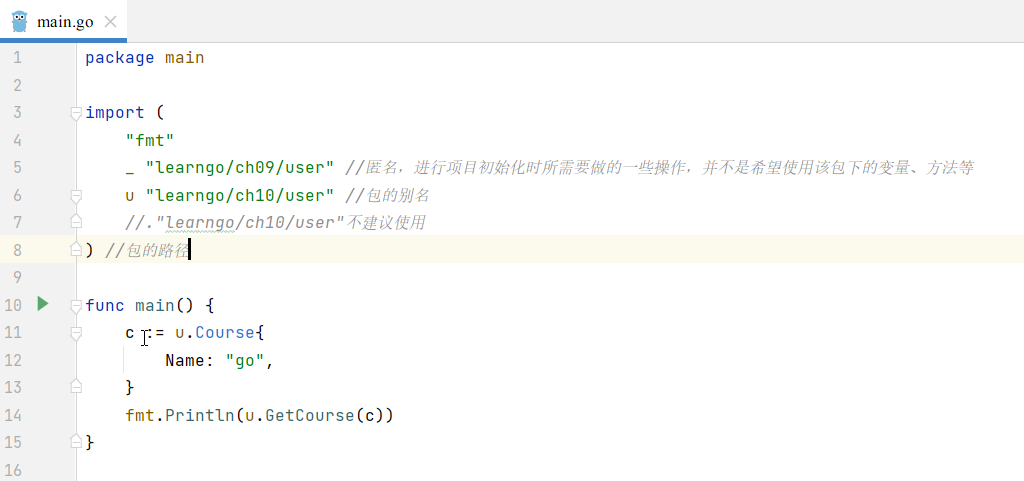This screenshot has height=481, width=1024.
Task: Click fold marker on the commented-out import line
Action: tap(76, 222)
